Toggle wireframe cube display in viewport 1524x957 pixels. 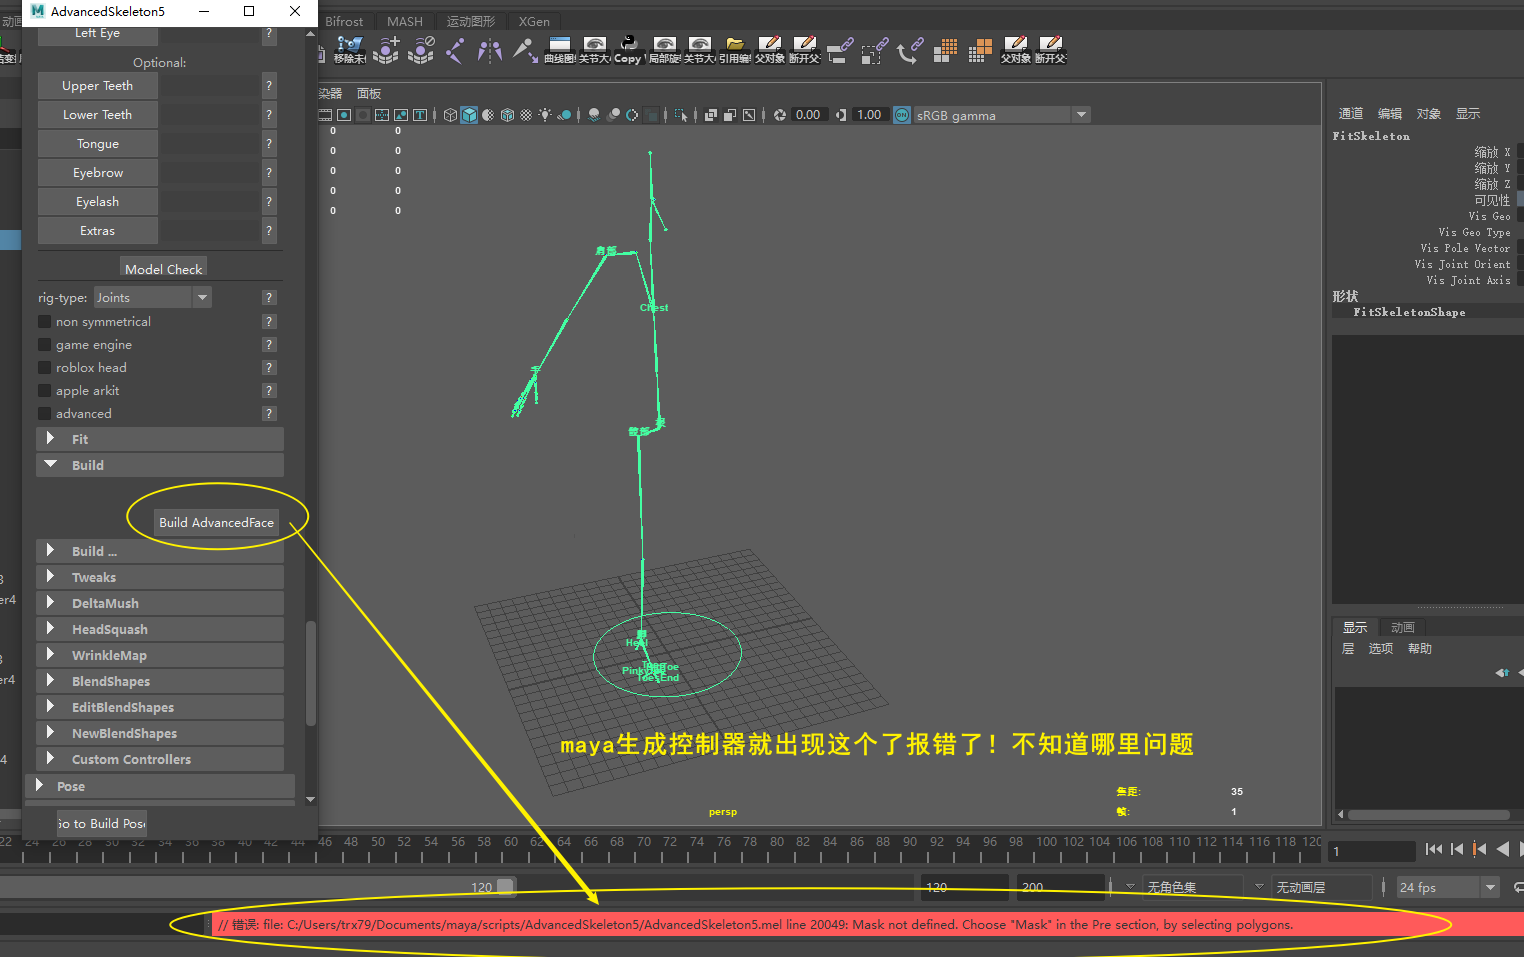pyautogui.click(x=450, y=115)
